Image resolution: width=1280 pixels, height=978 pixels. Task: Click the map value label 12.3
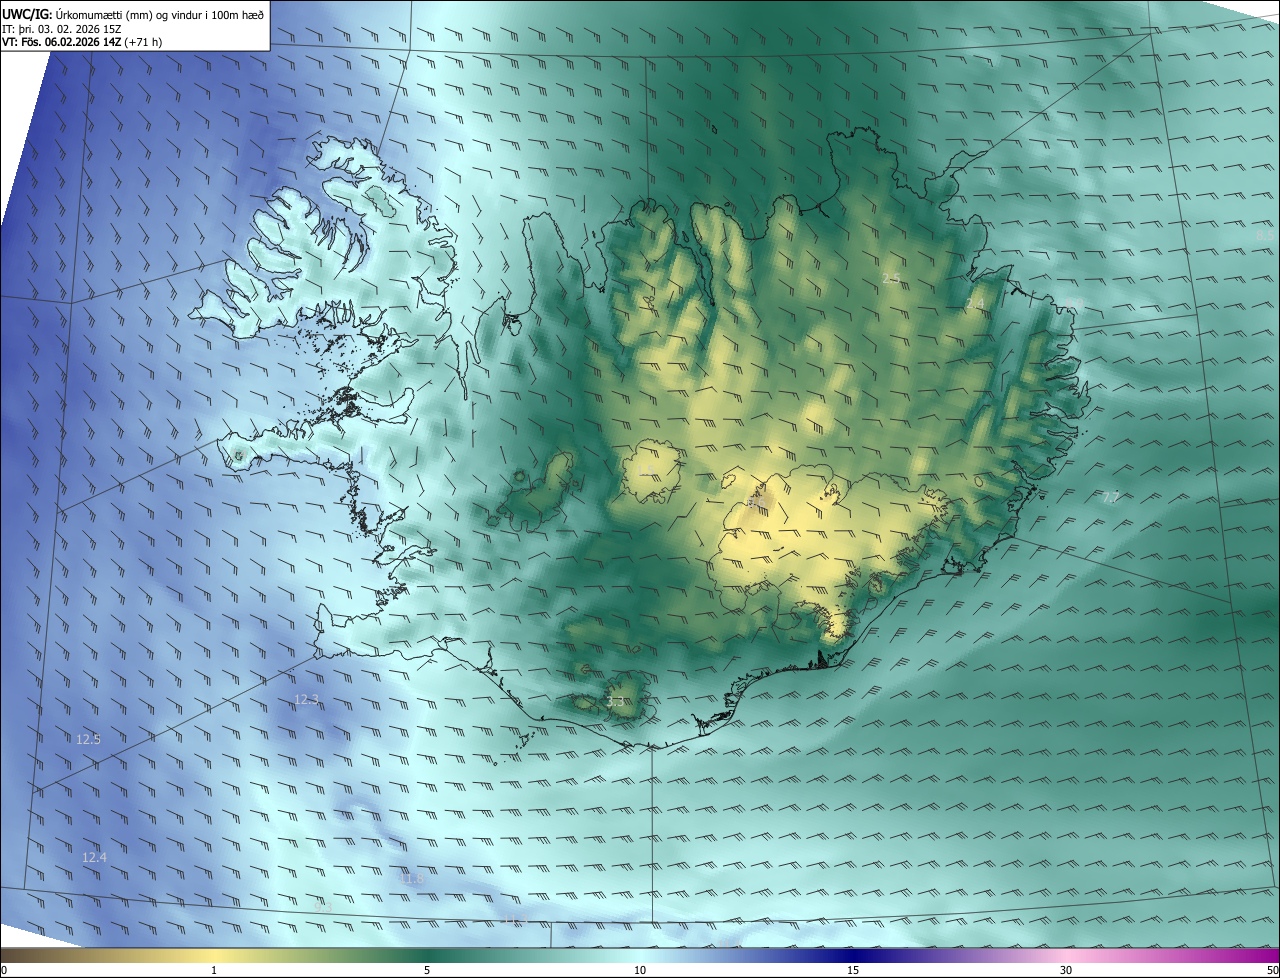click(306, 700)
